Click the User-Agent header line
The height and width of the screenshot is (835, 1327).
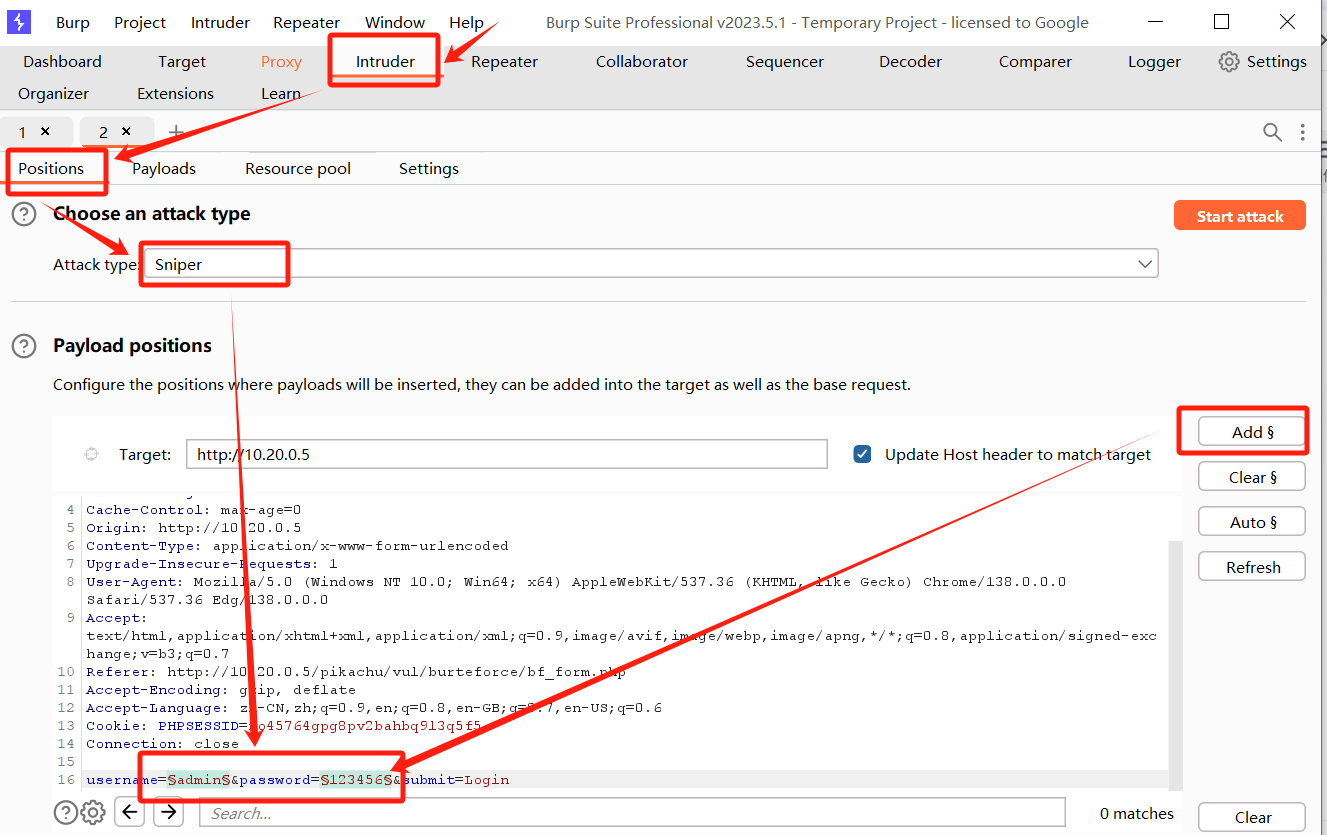[576, 591]
